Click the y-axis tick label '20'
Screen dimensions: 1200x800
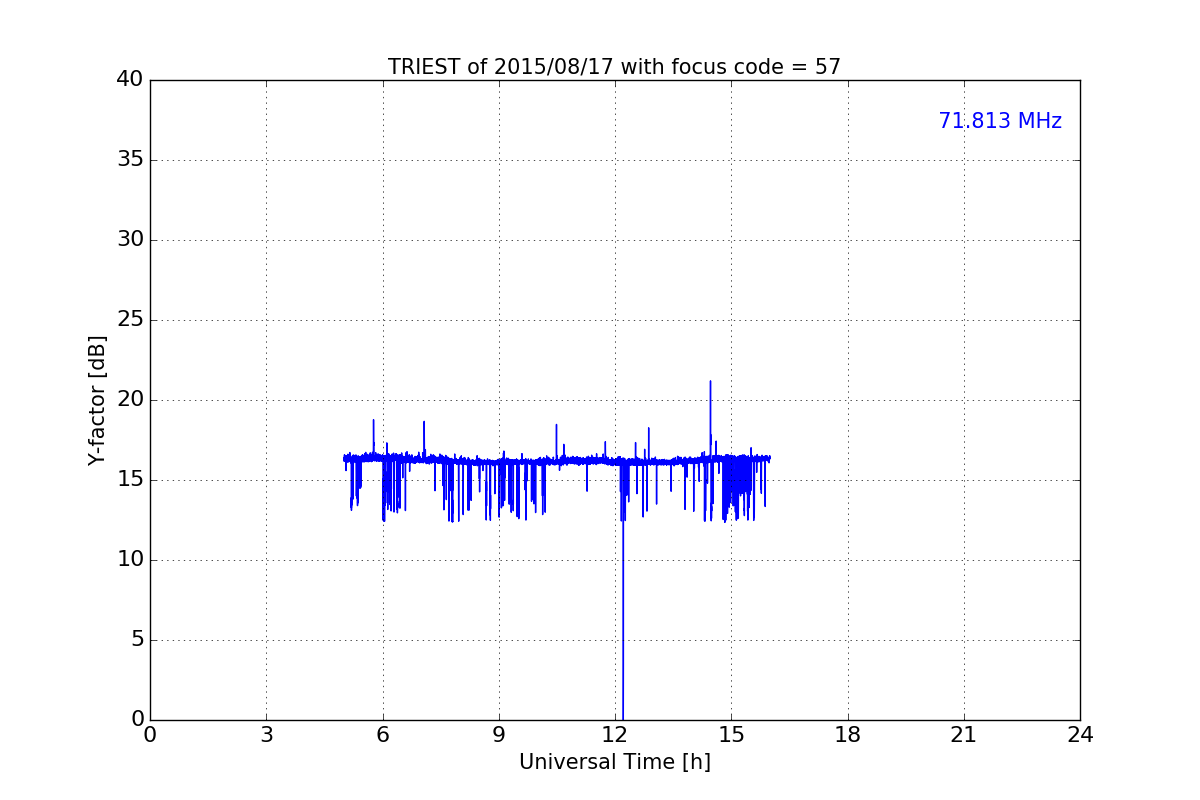coord(130,400)
